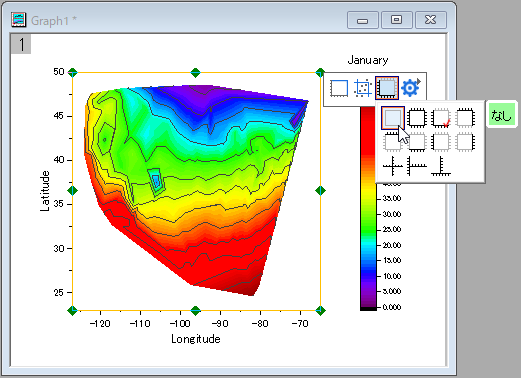
Task: Choose the centered crossing axes layout
Action: (x=393, y=166)
